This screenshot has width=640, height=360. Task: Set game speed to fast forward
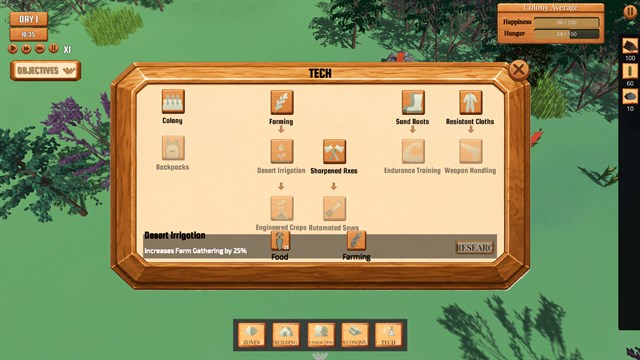26,49
